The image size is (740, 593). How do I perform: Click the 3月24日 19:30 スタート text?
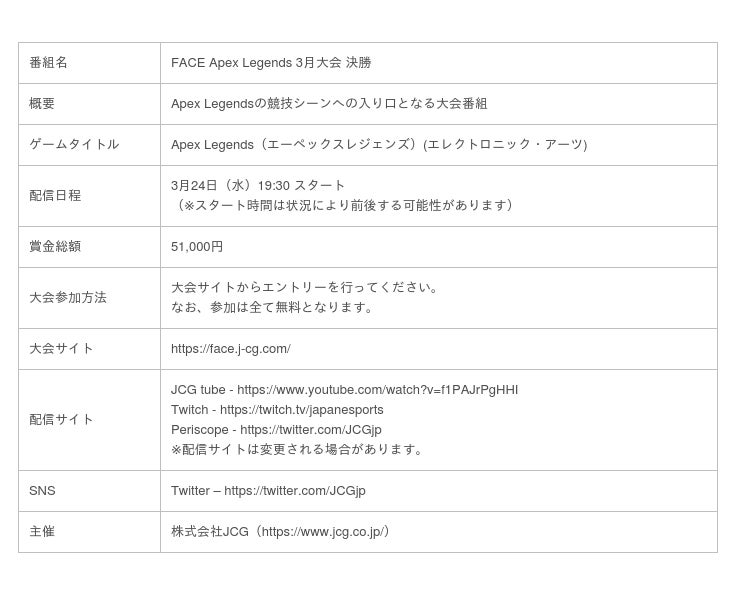[258, 186]
